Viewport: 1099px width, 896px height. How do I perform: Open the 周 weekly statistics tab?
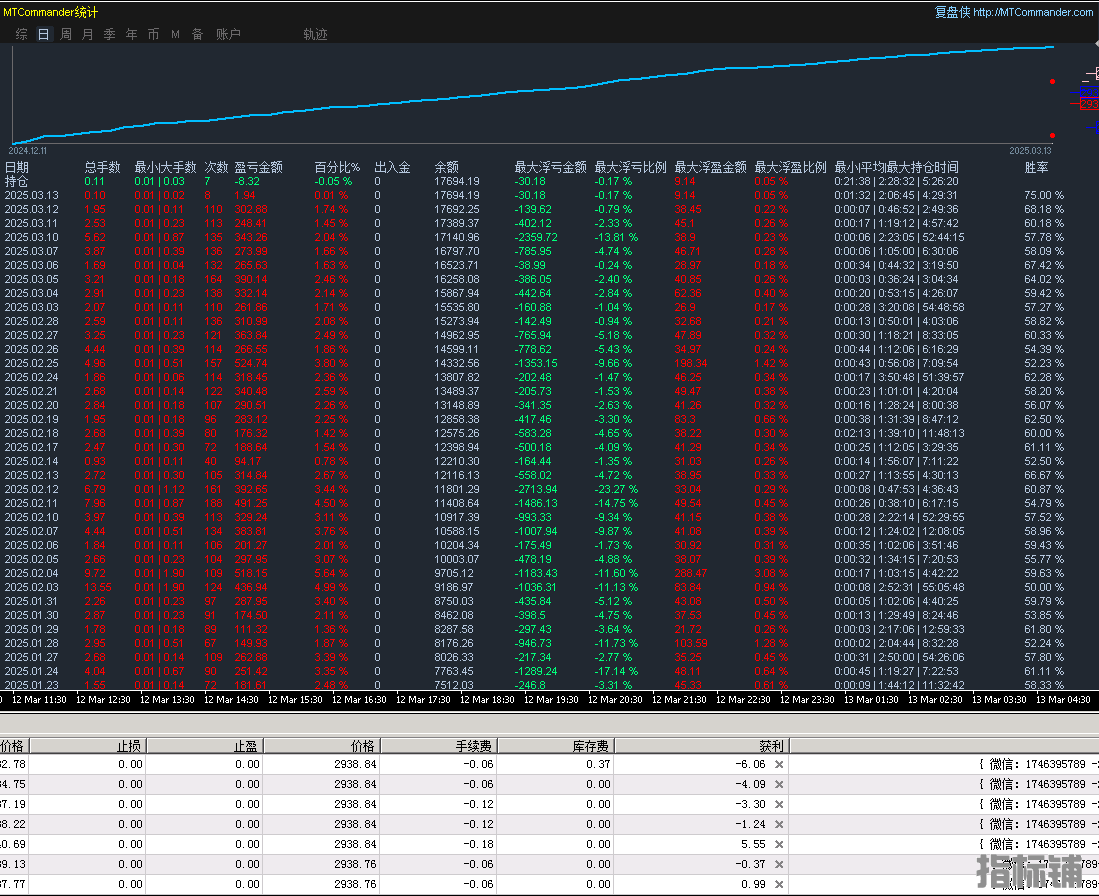(66, 34)
